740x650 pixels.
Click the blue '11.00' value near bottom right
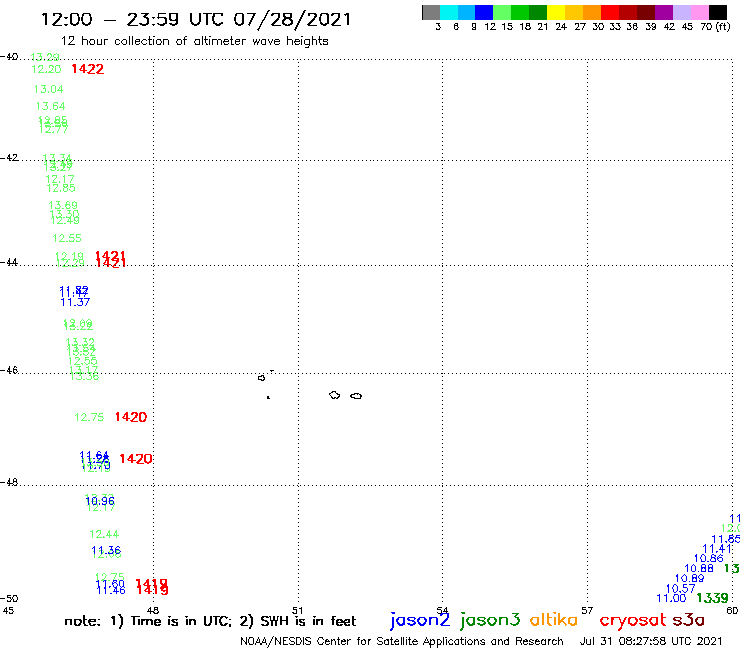(x=671, y=599)
